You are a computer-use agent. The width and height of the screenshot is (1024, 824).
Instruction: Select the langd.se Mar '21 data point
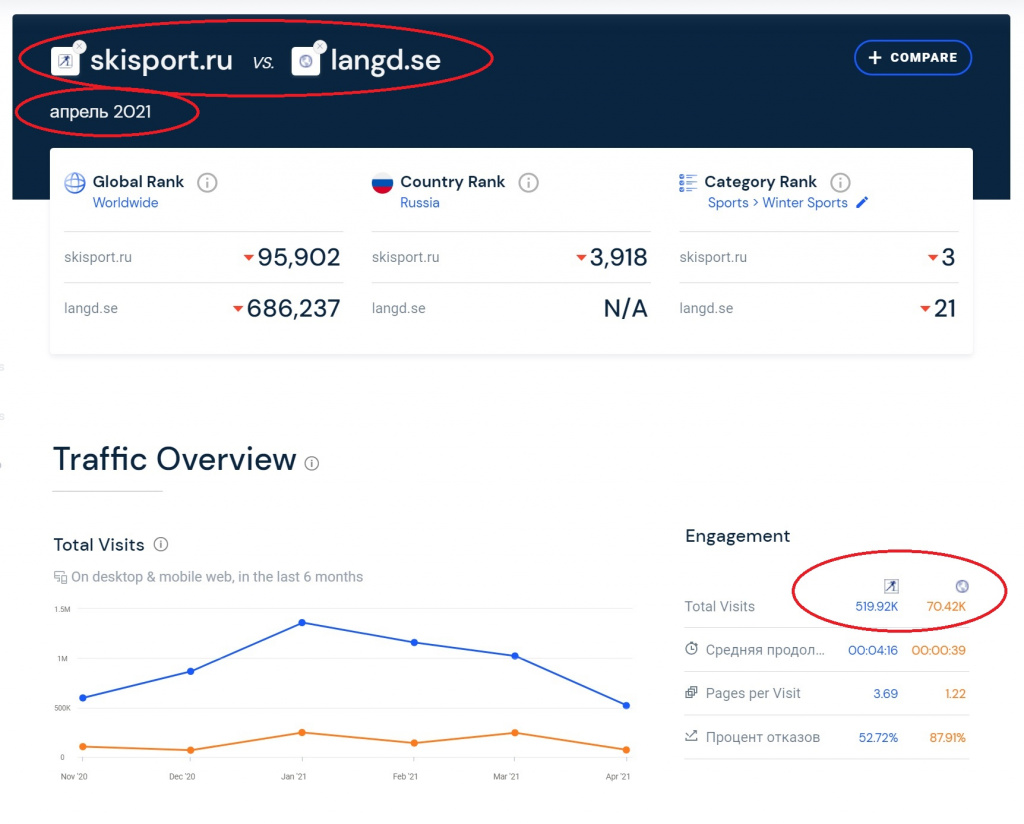pyautogui.click(x=515, y=733)
